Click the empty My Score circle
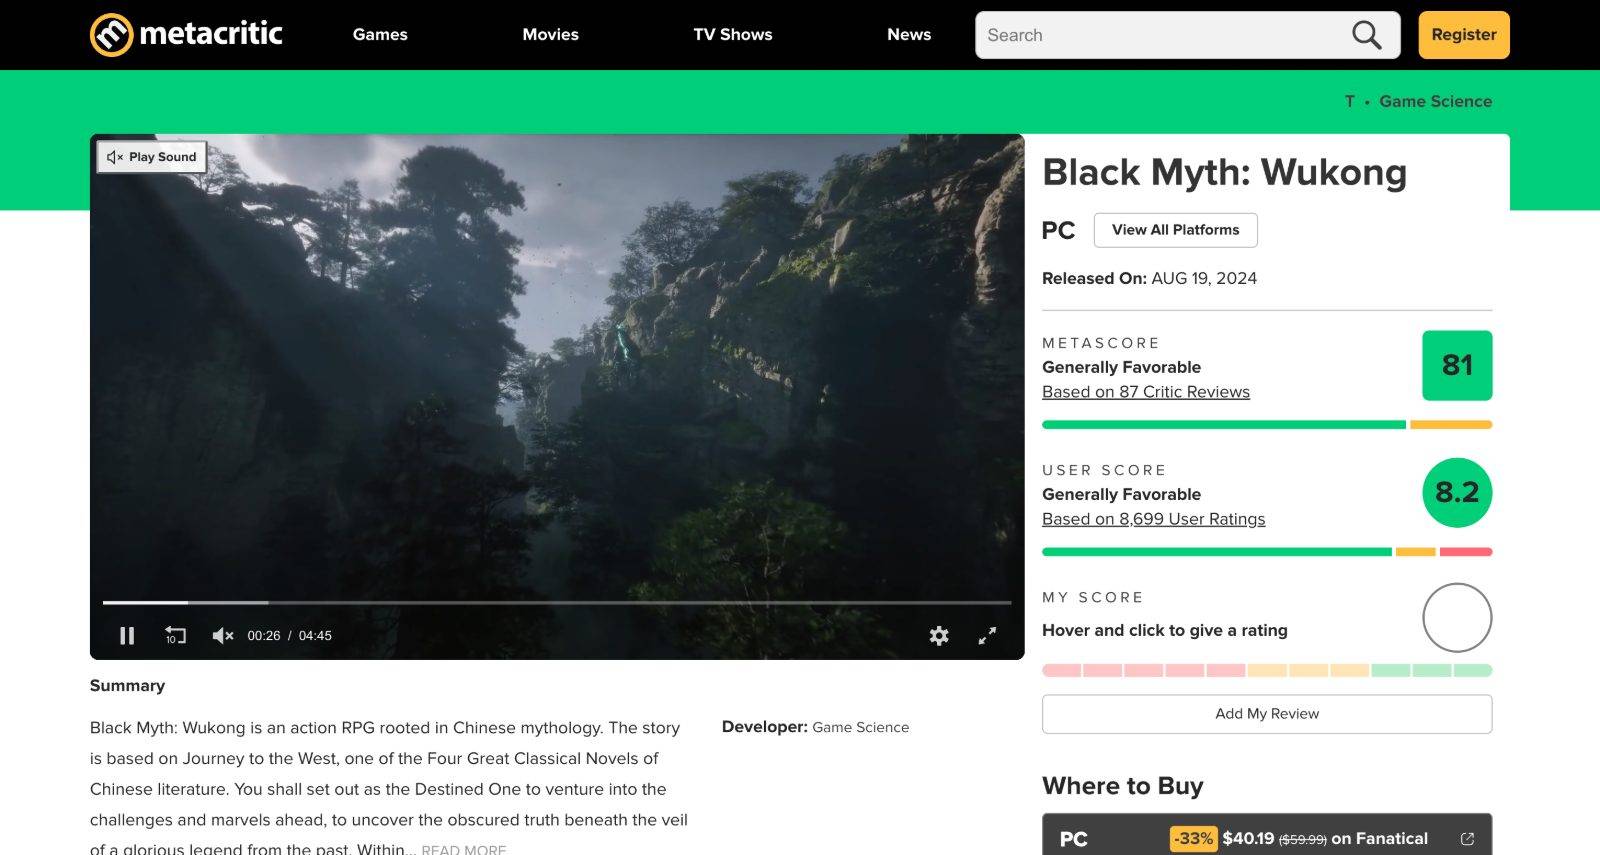Screen dimensions: 1600x855 (x=1457, y=618)
